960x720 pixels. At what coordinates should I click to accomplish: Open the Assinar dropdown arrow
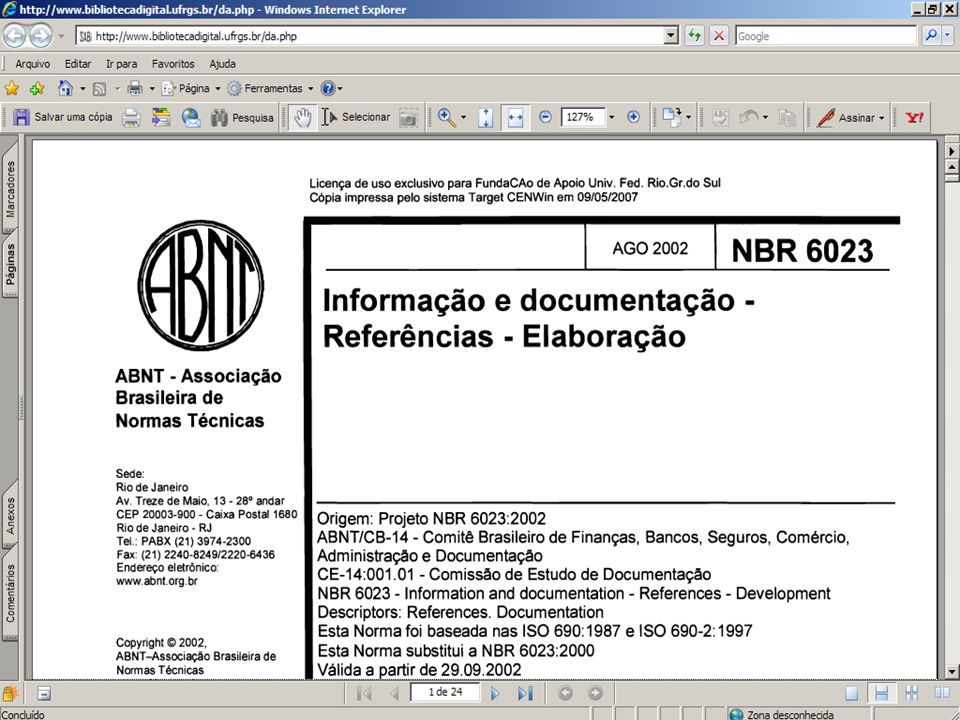882,118
